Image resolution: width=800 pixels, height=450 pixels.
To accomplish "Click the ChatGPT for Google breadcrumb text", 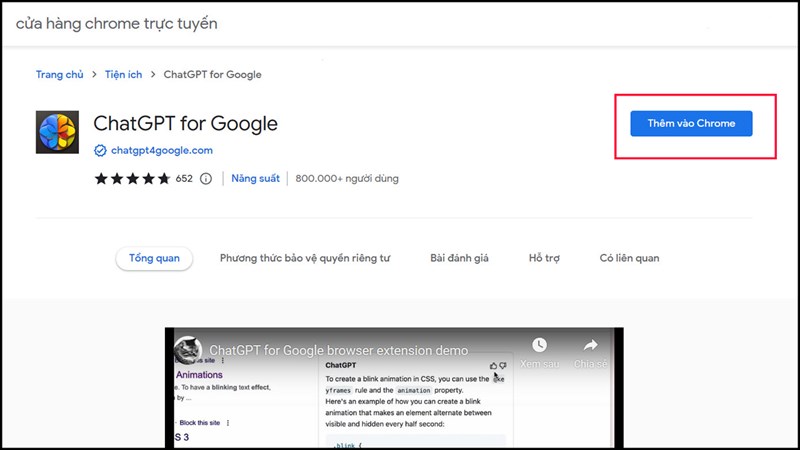I will click(212, 74).
